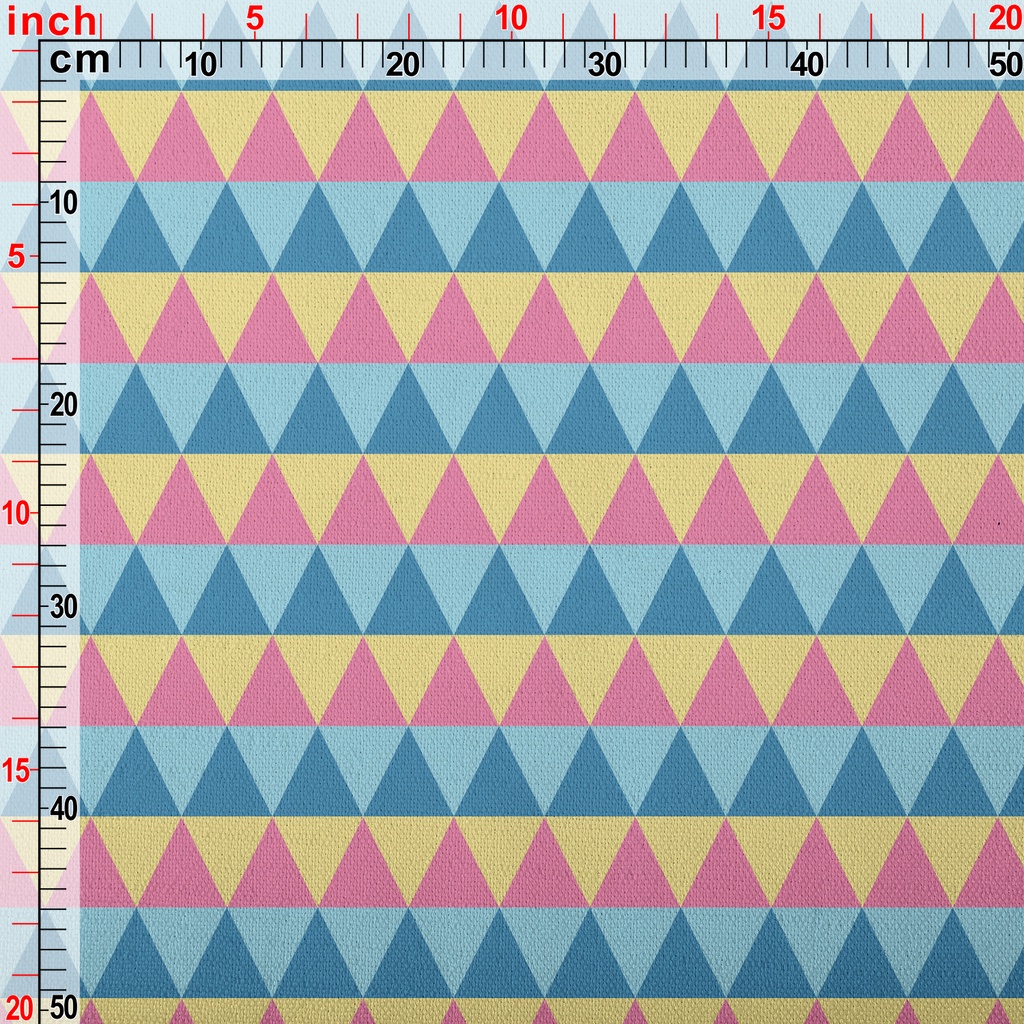Viewport: 1024px width, 1024px height.
Task: Select red 20 inch label on top ruler
Action: coord(1005,18)
